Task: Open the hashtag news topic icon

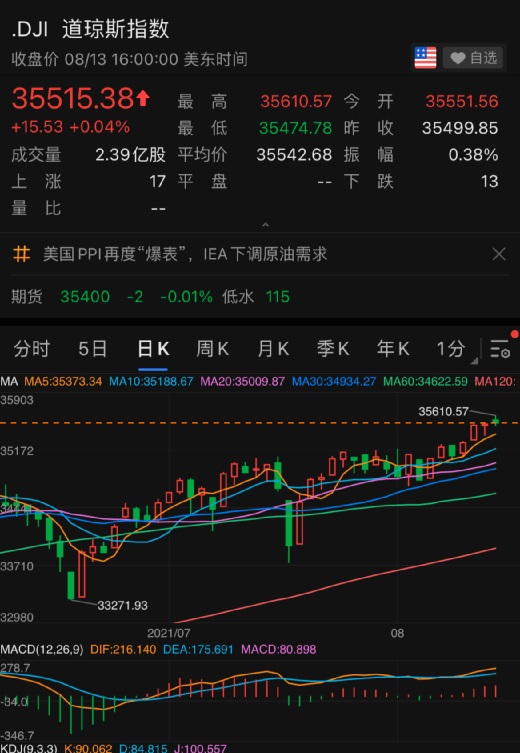Action: click(x=22, y=254)
